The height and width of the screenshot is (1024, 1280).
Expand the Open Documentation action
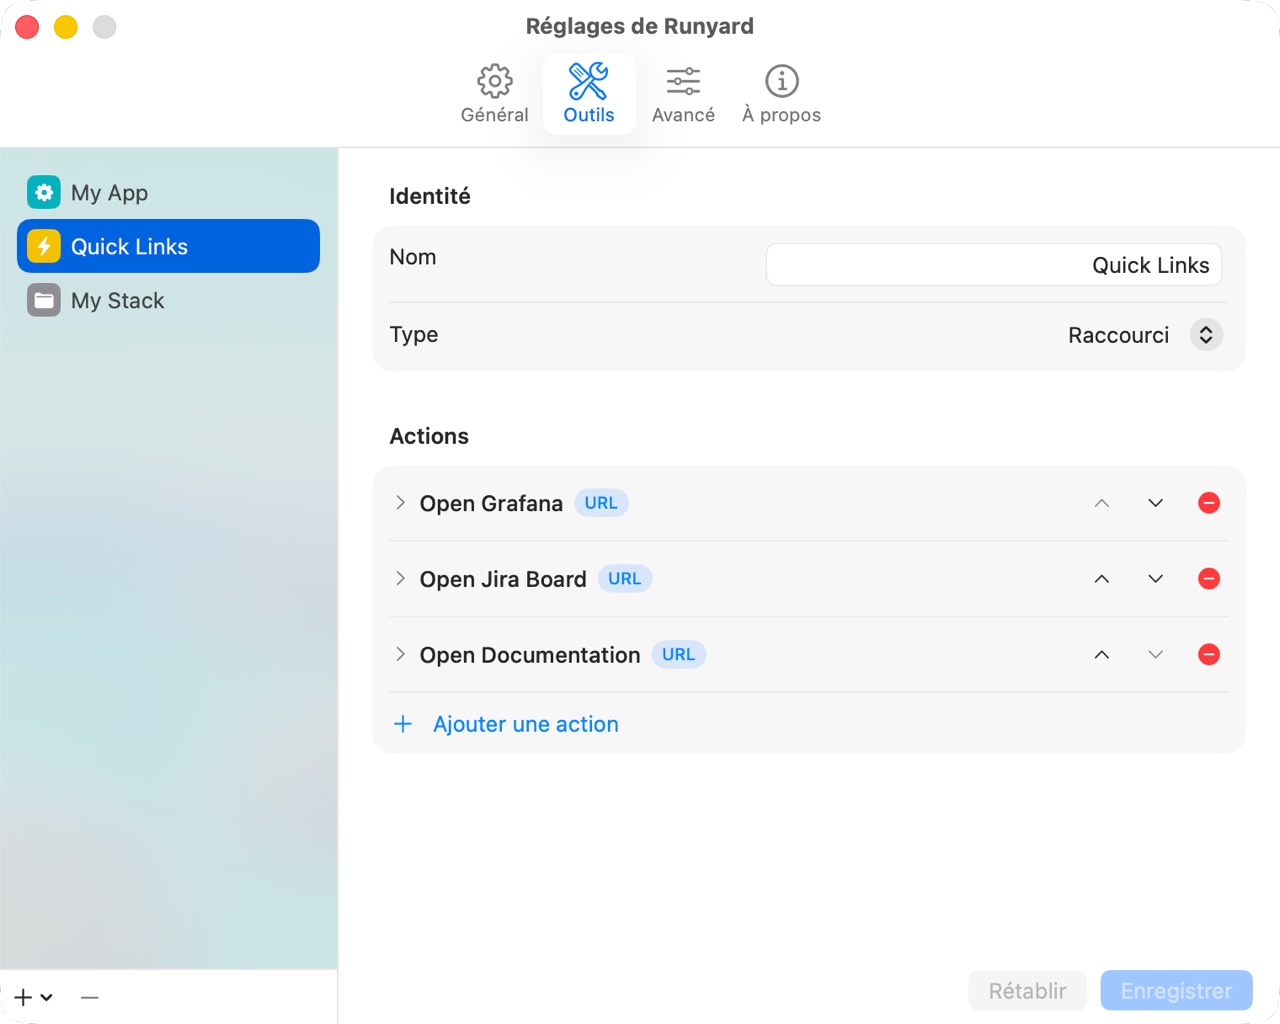tap(400, 655)
